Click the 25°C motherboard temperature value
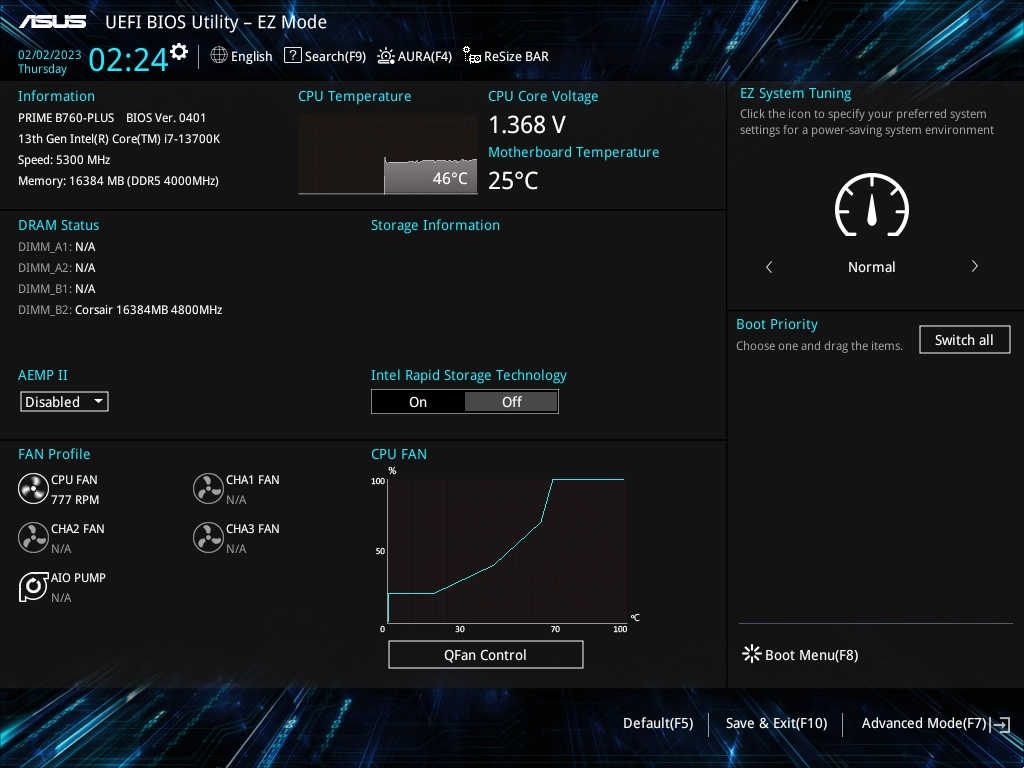The height and width of the screenshot is (768, 1024). (x=513, y=180)
